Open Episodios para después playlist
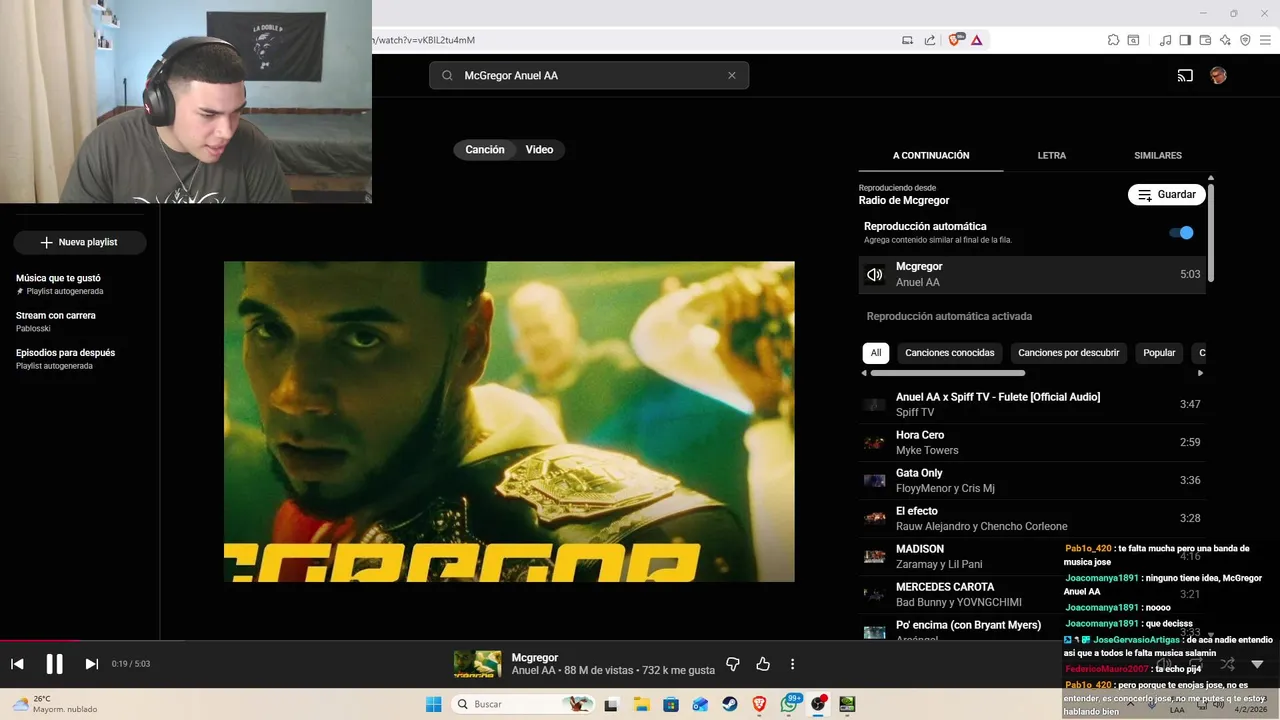This screenshot has width=1280, height=720. tap(80, 359)
